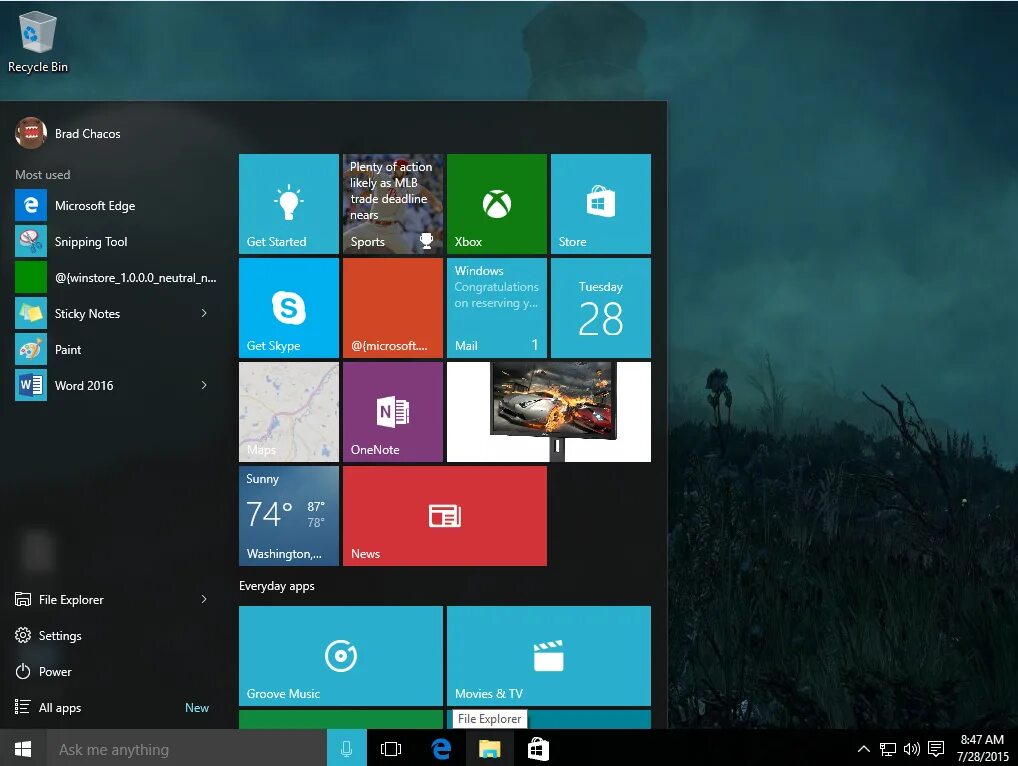Image resolution: width=1018 pixels, height=766 pixels.
Task: Launch Sticky Notes from Most used
Action: 104,314
